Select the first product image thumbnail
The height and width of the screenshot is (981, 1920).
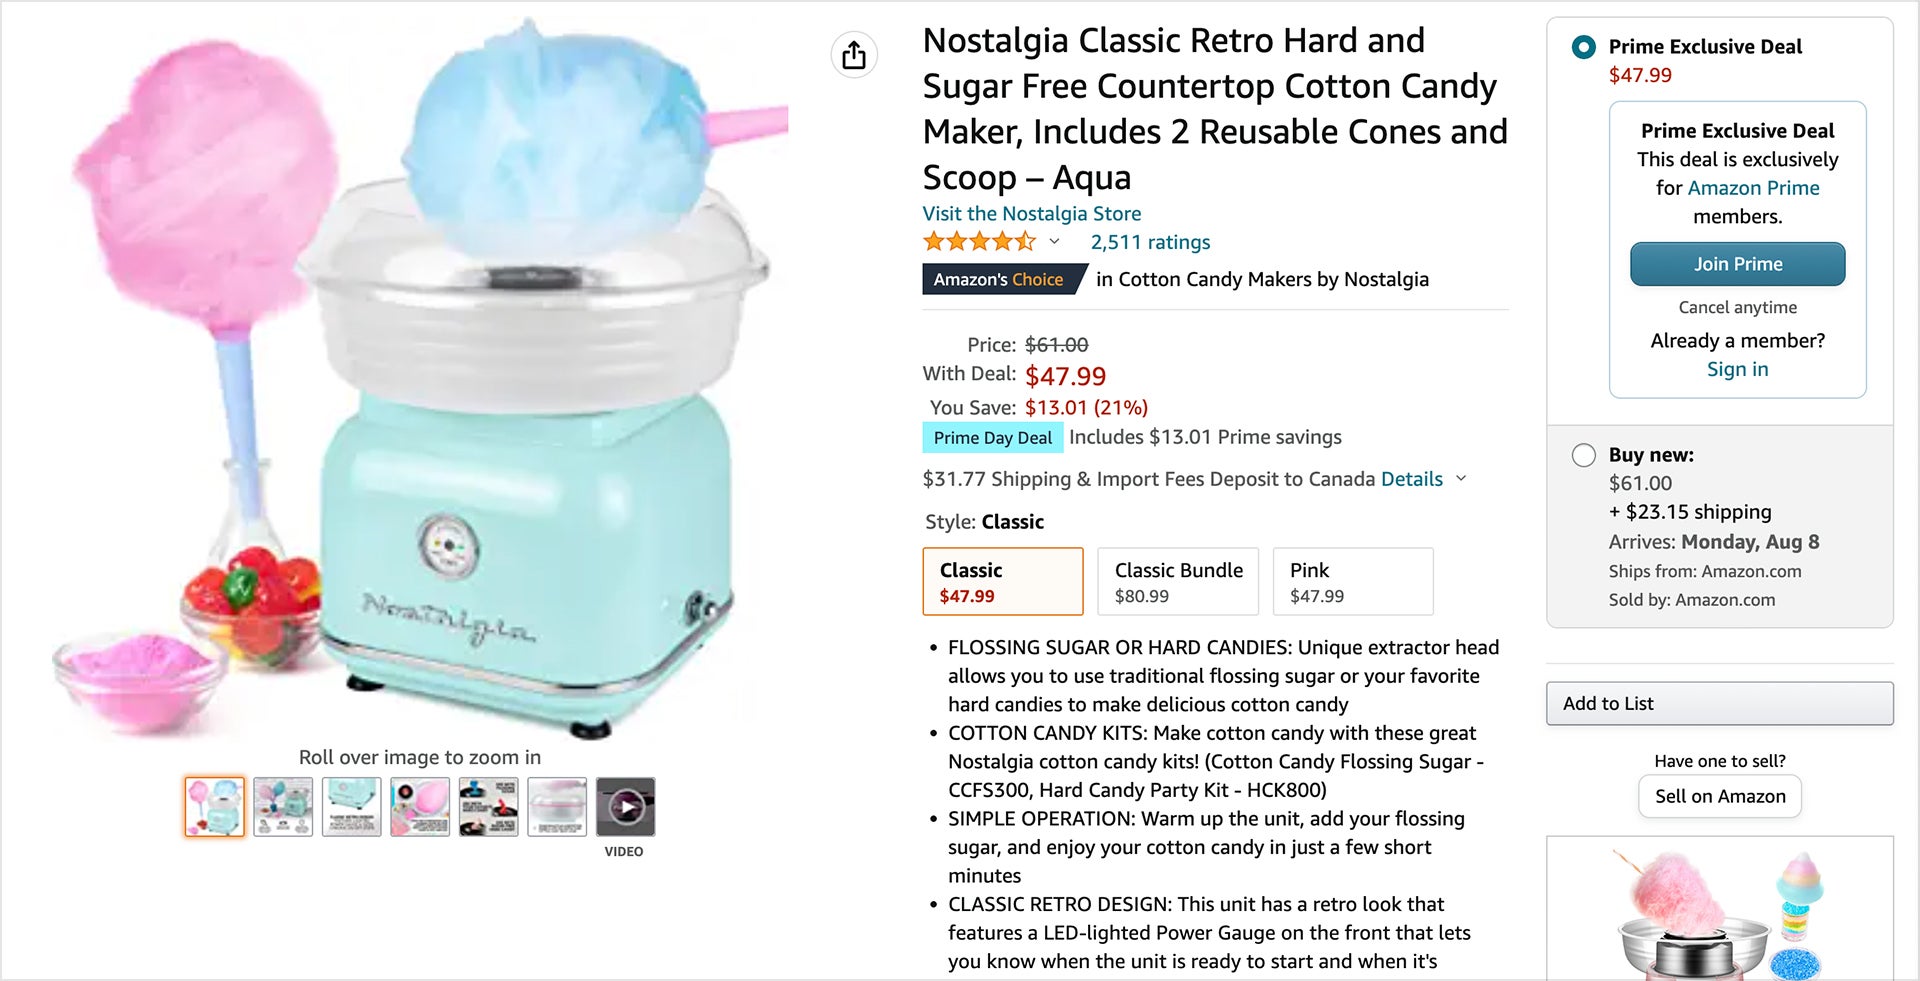coord(213,806)
